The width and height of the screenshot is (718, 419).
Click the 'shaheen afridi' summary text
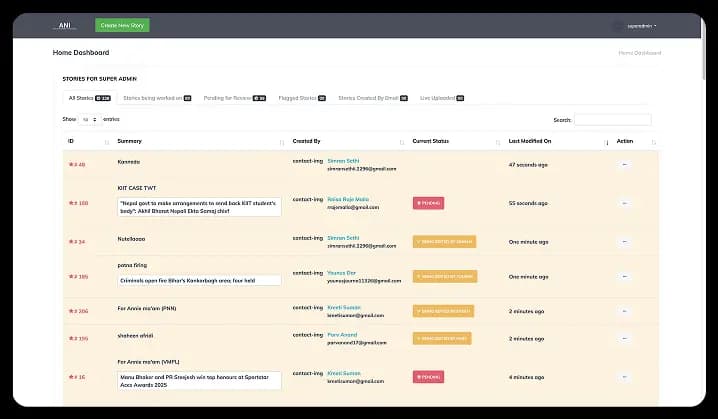pyautogui.click(x=136, y=336)
